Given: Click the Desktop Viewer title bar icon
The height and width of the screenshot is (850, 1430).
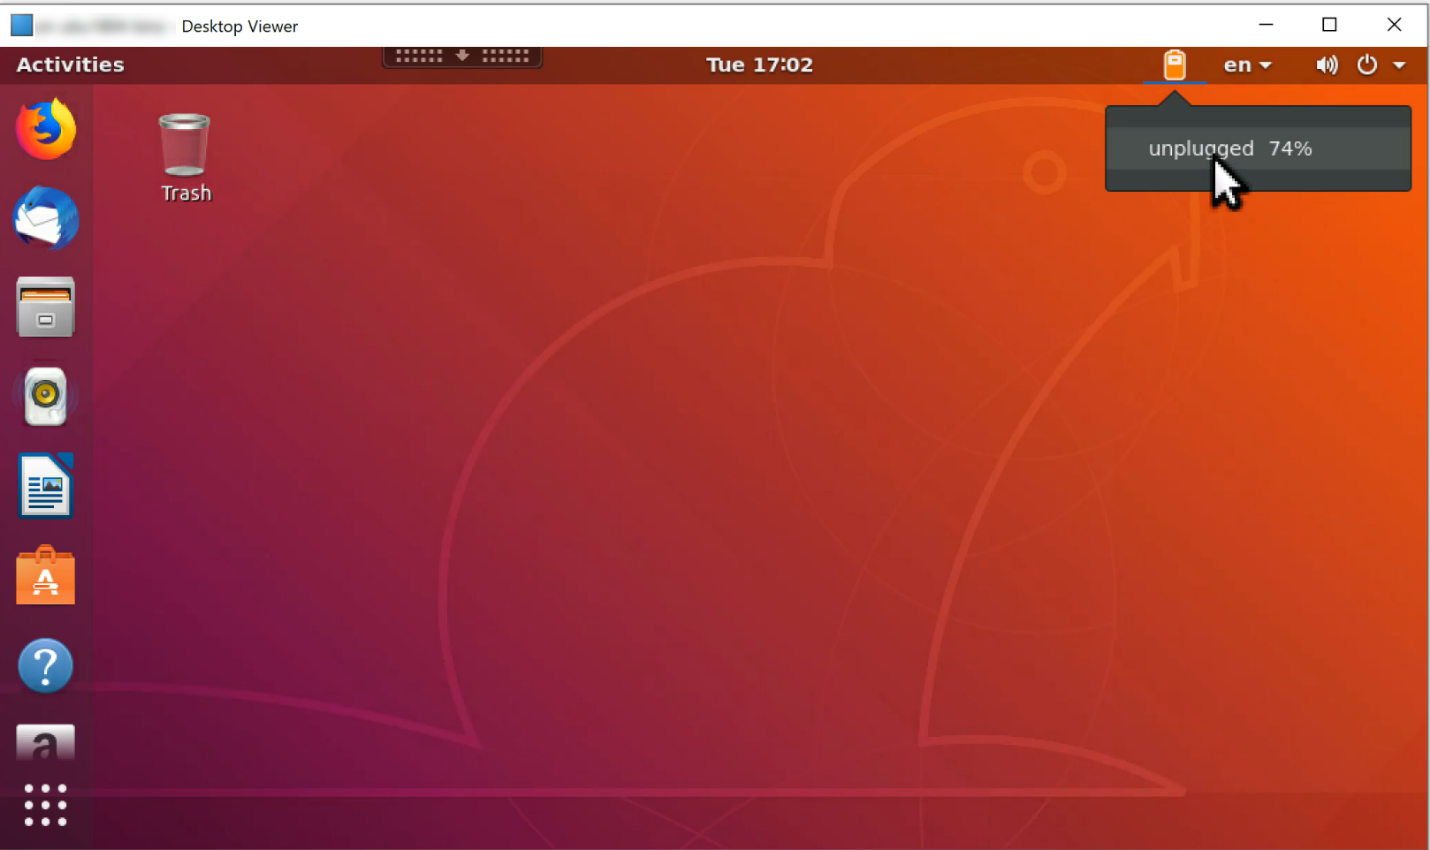Looking at the screenshot, I should point(22,25).
